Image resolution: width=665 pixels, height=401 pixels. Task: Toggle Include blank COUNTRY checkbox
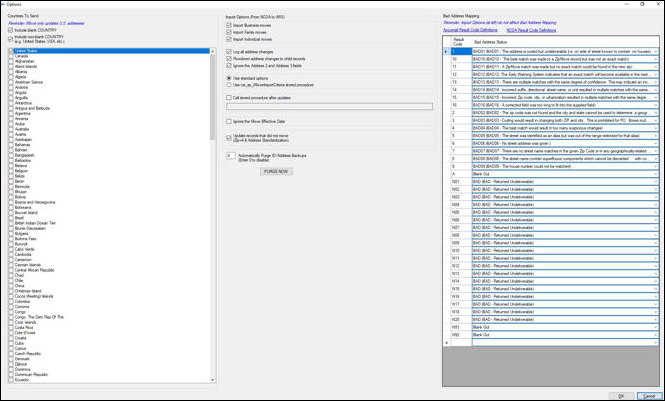pyautogui.click(x=11, y=31)
